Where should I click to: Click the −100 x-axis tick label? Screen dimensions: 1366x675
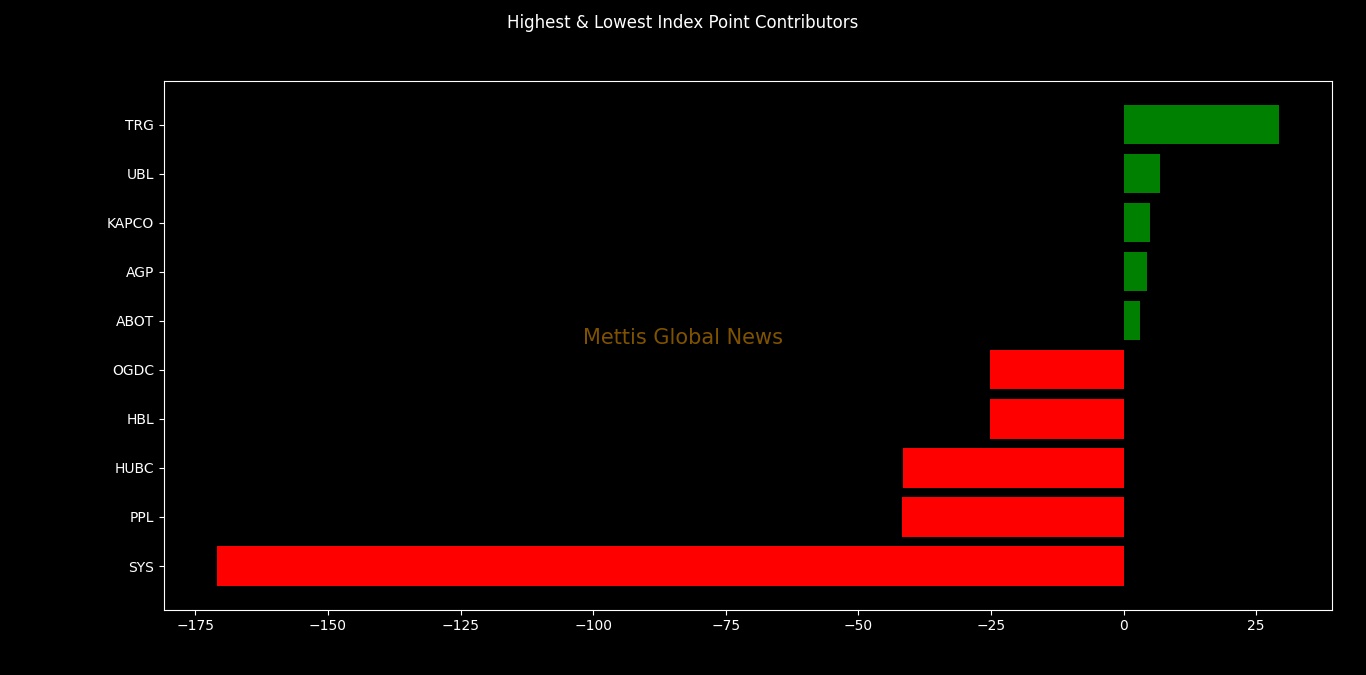point(593,626)
